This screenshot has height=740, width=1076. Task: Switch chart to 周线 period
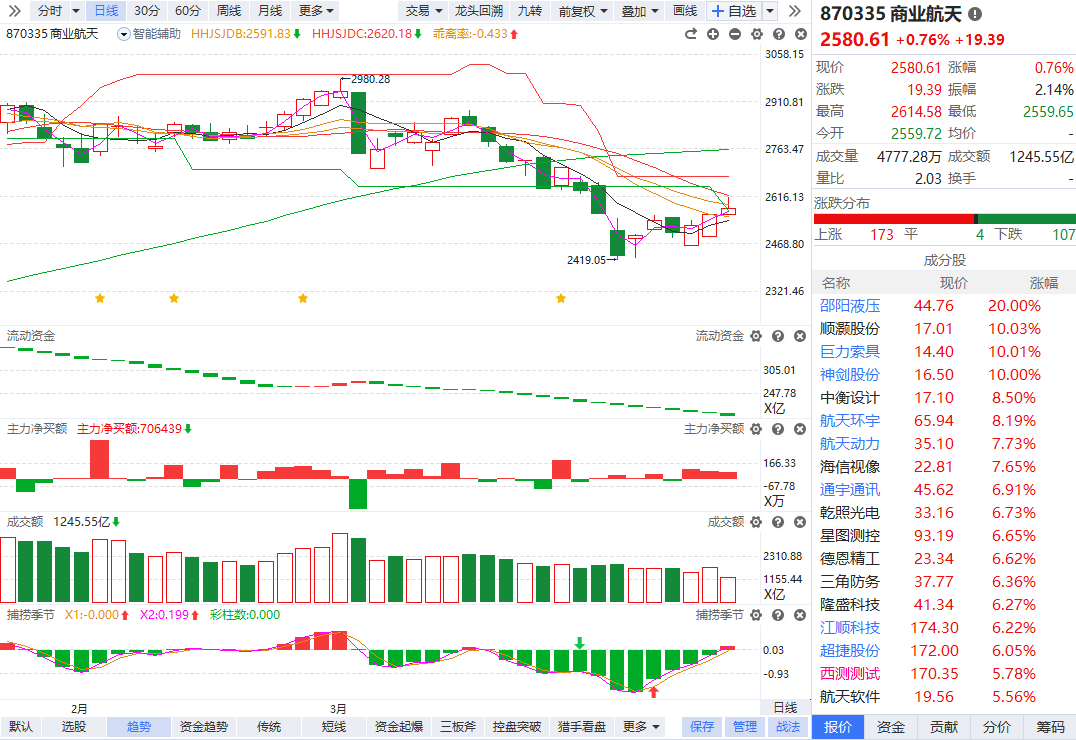pyautogui.click(x=228, y=11)
